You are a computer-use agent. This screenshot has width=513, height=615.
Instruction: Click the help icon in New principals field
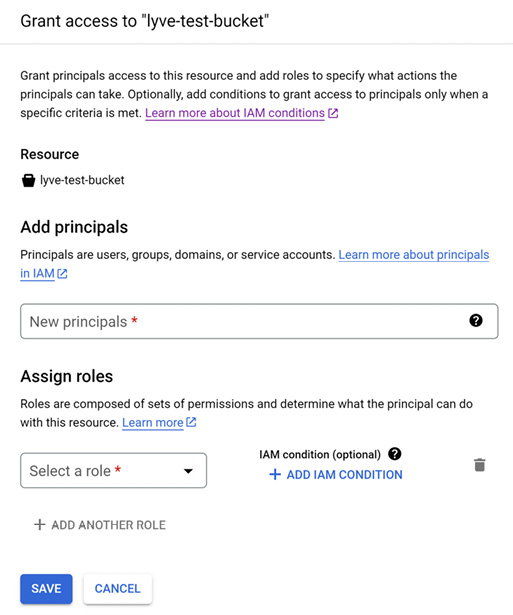pos(476,320)
